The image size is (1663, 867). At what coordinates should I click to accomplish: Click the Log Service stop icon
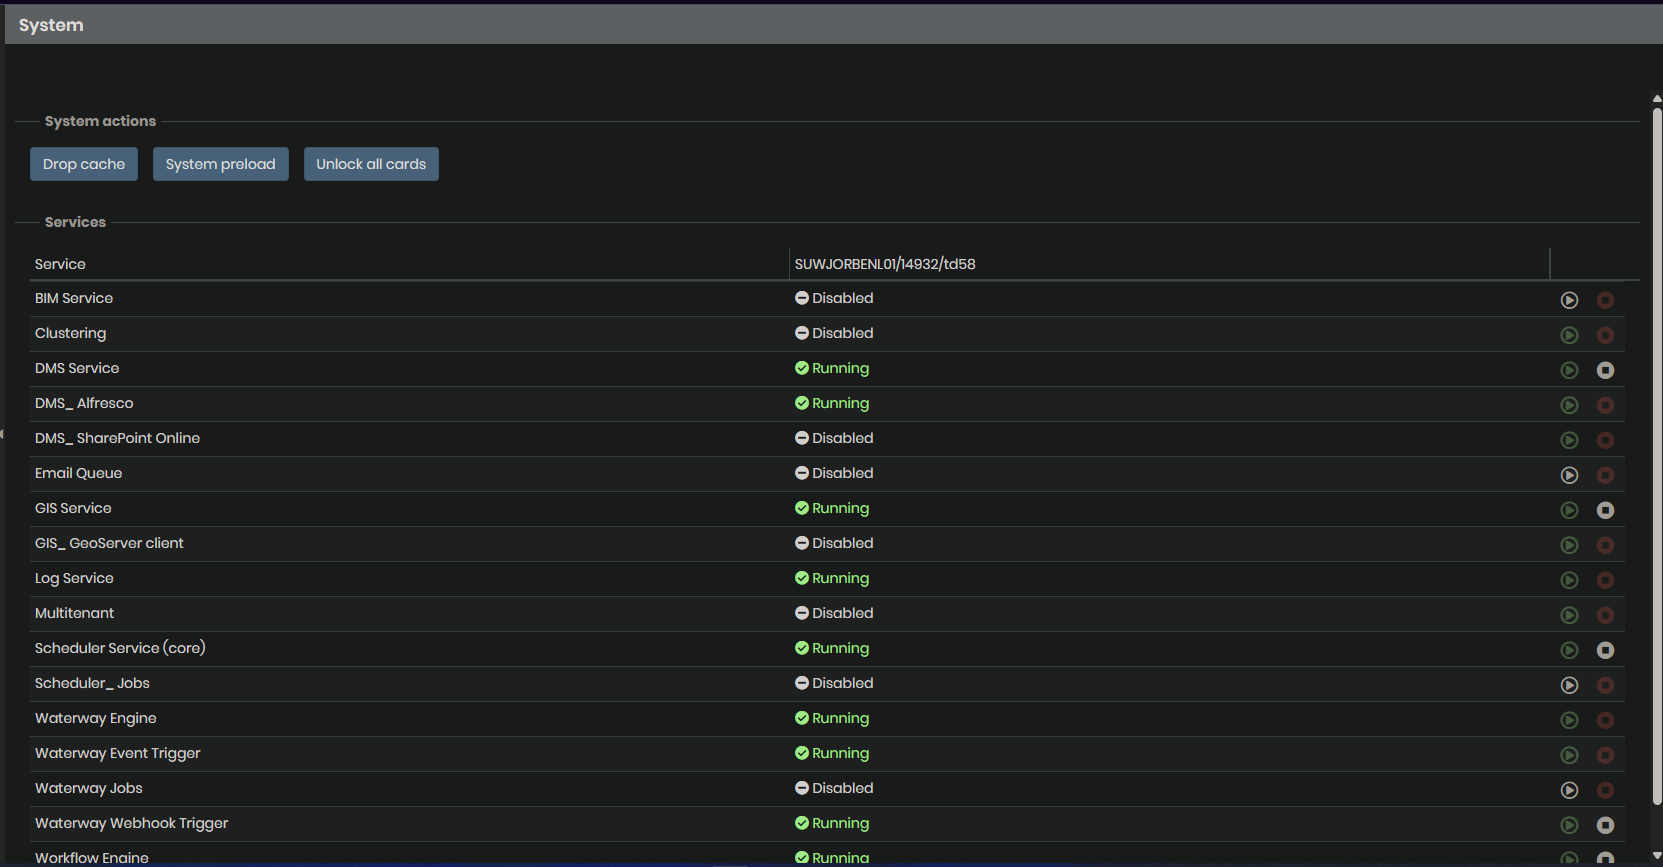click(x=1605, y=580)
